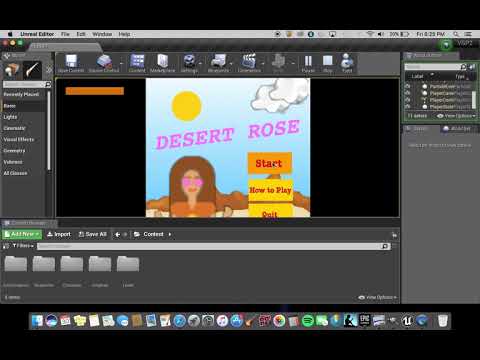The width and height of the screenshot is (480, 360).
Task: Toggle visibility eye of fourth outliner actor
Action: click(x=407, y=107)
